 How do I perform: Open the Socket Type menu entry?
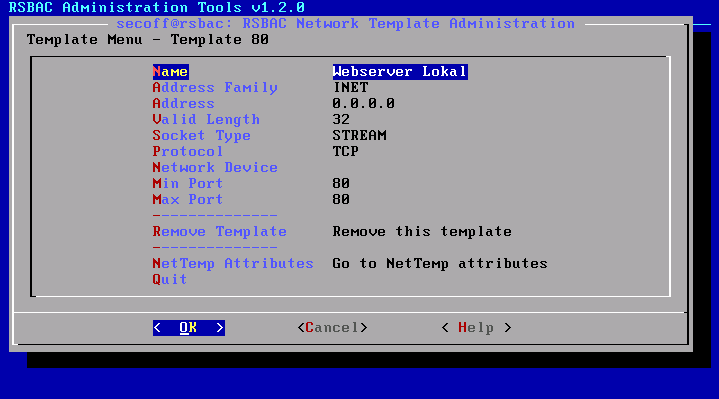pos(202,136)
